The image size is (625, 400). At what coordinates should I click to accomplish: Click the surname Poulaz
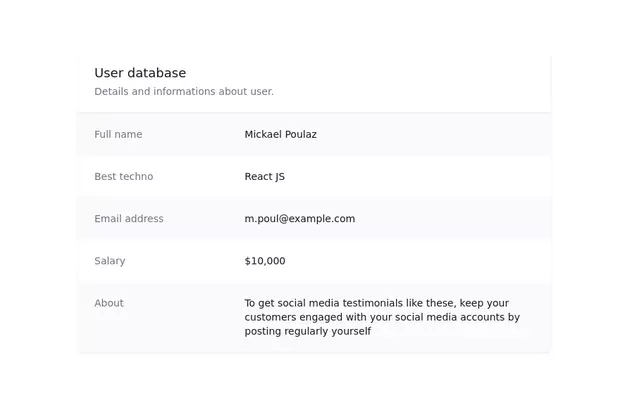pyautogui.click(x=299, y=135)
